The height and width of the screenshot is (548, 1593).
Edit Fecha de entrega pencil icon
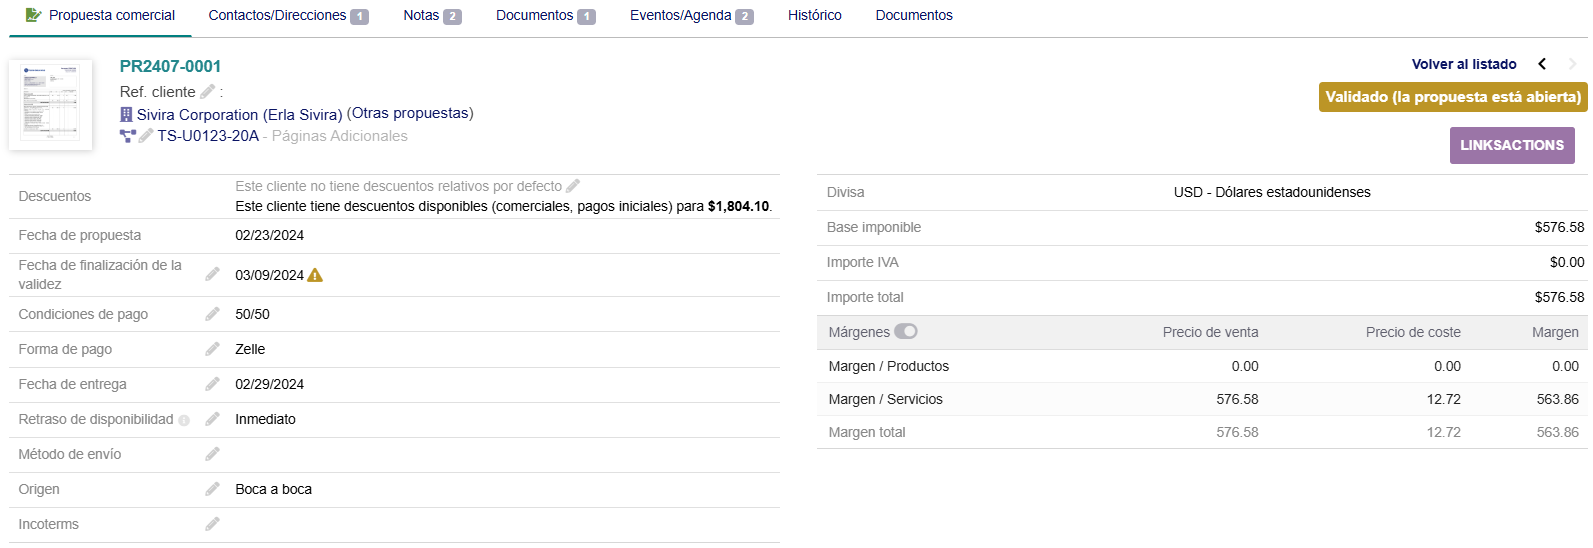tap(212, 384)
